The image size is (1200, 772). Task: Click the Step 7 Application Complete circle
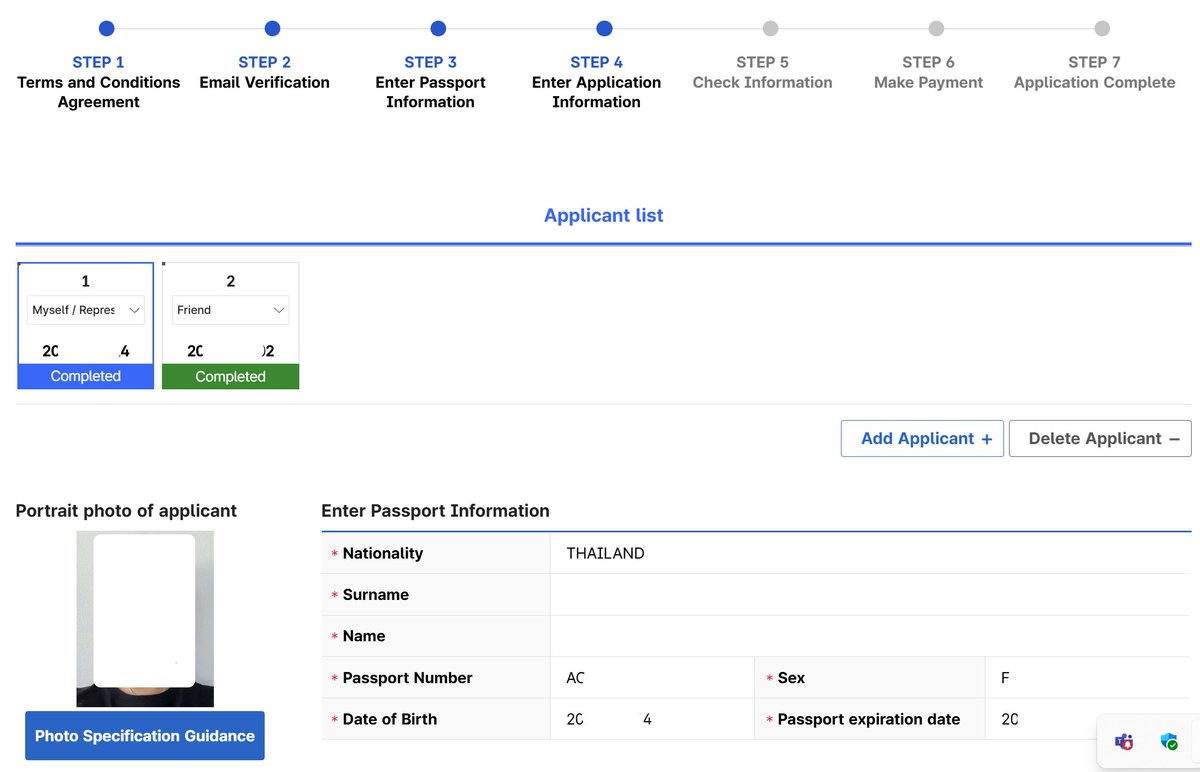1101,28
